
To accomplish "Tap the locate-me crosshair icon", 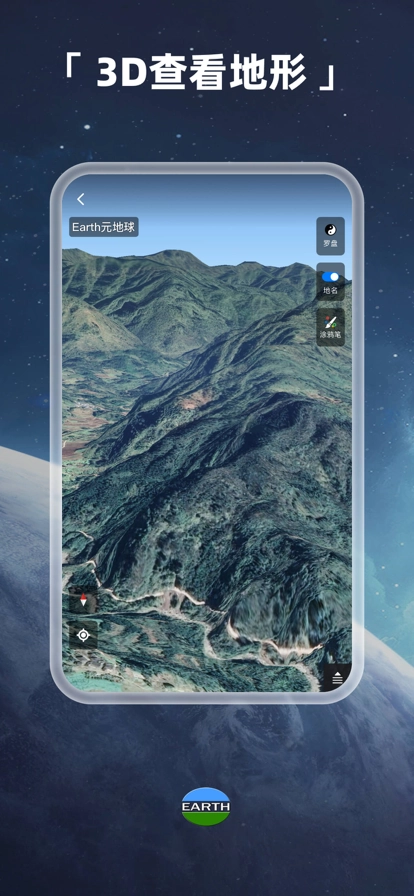I will click(83, 635).
